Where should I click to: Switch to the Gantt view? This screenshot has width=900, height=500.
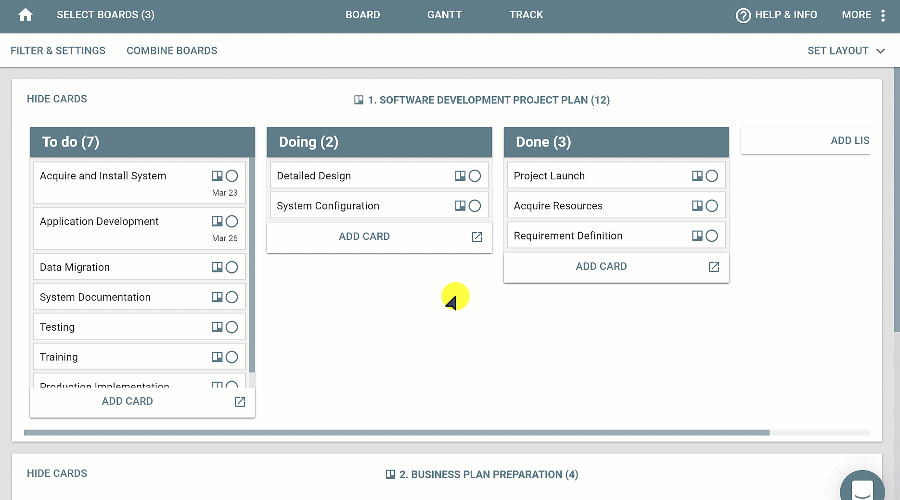tap(445, 15)
